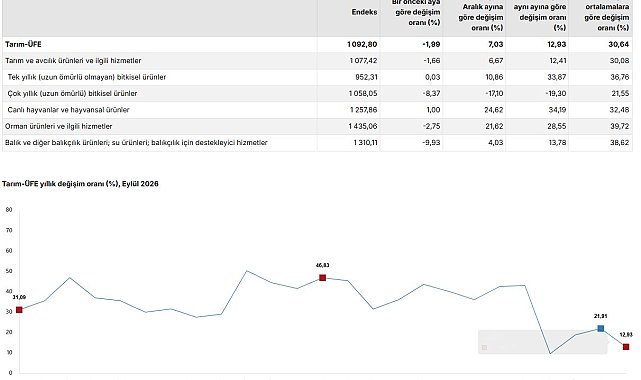Click the index value 952,31

coord(366,77)
